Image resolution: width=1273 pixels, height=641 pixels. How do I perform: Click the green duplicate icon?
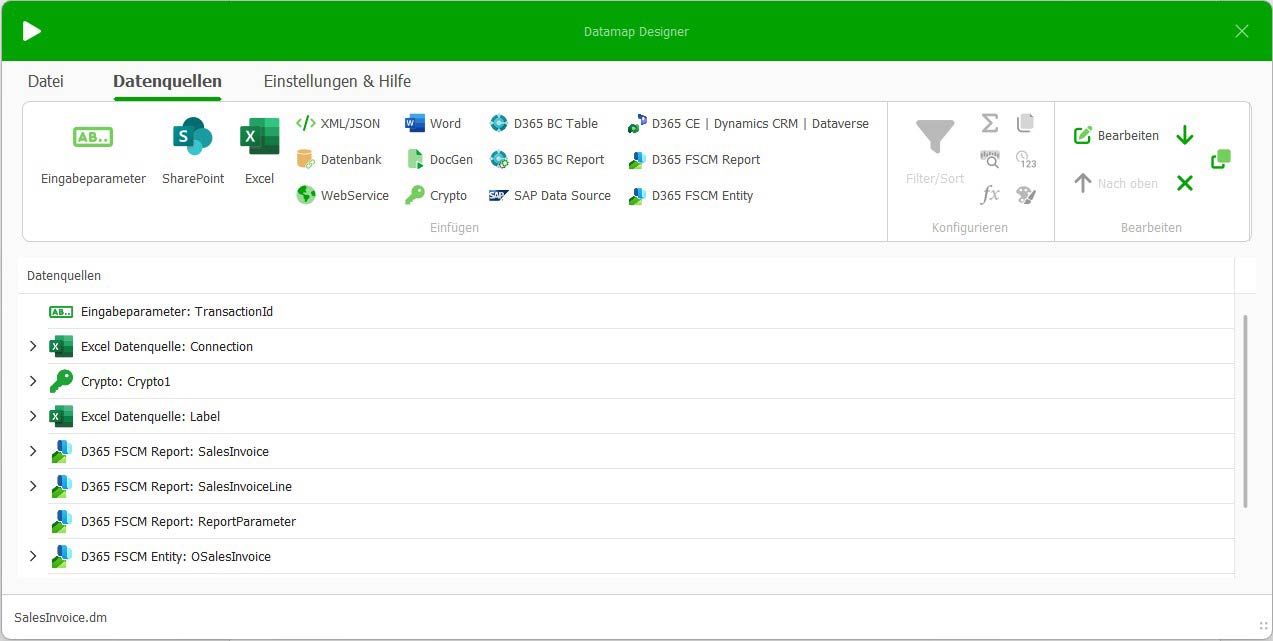pyautogui.click(x=1220, y=159)
